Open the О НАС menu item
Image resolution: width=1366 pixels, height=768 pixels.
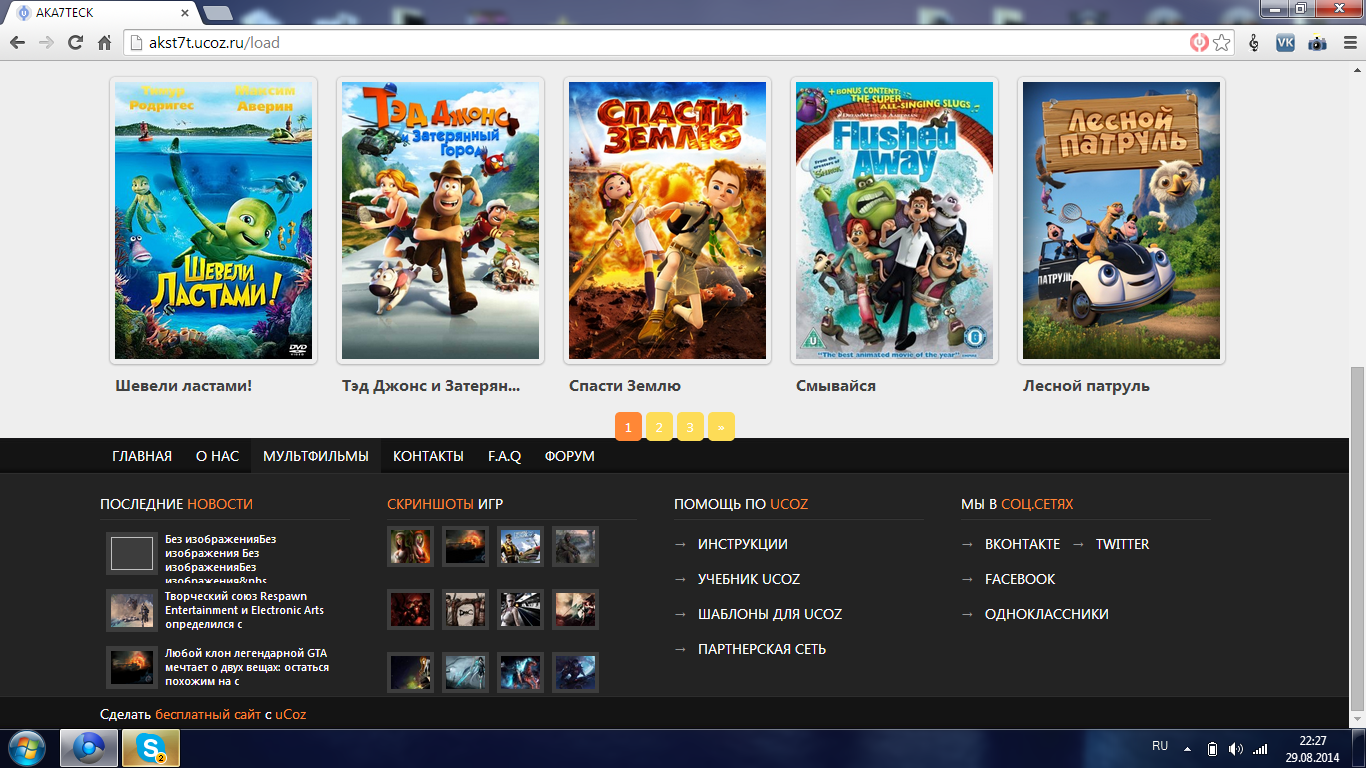[217, 456]
